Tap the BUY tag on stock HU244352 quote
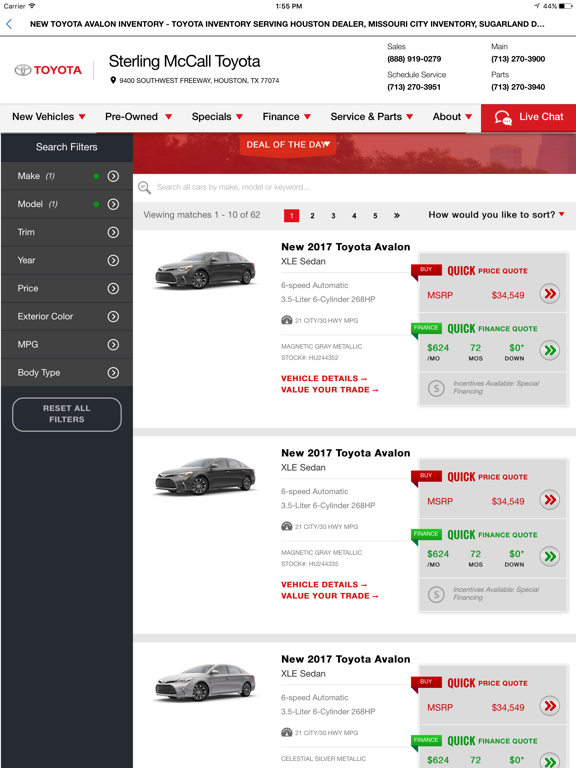 click(x=426, y=270)
